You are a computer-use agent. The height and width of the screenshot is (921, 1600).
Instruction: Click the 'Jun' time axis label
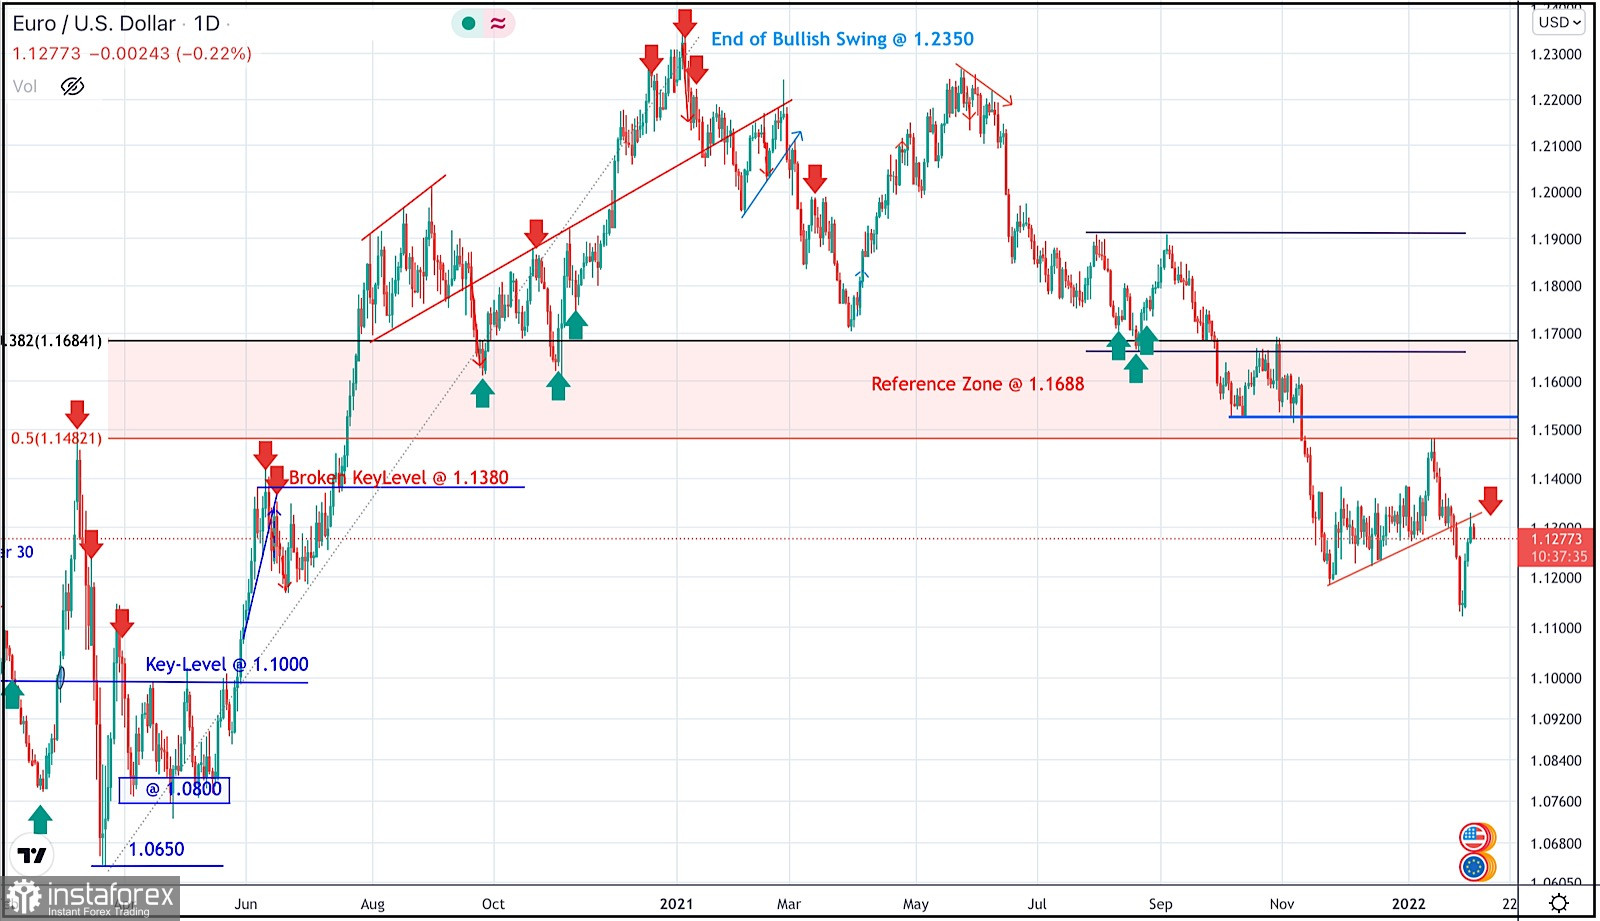point(246,904)
